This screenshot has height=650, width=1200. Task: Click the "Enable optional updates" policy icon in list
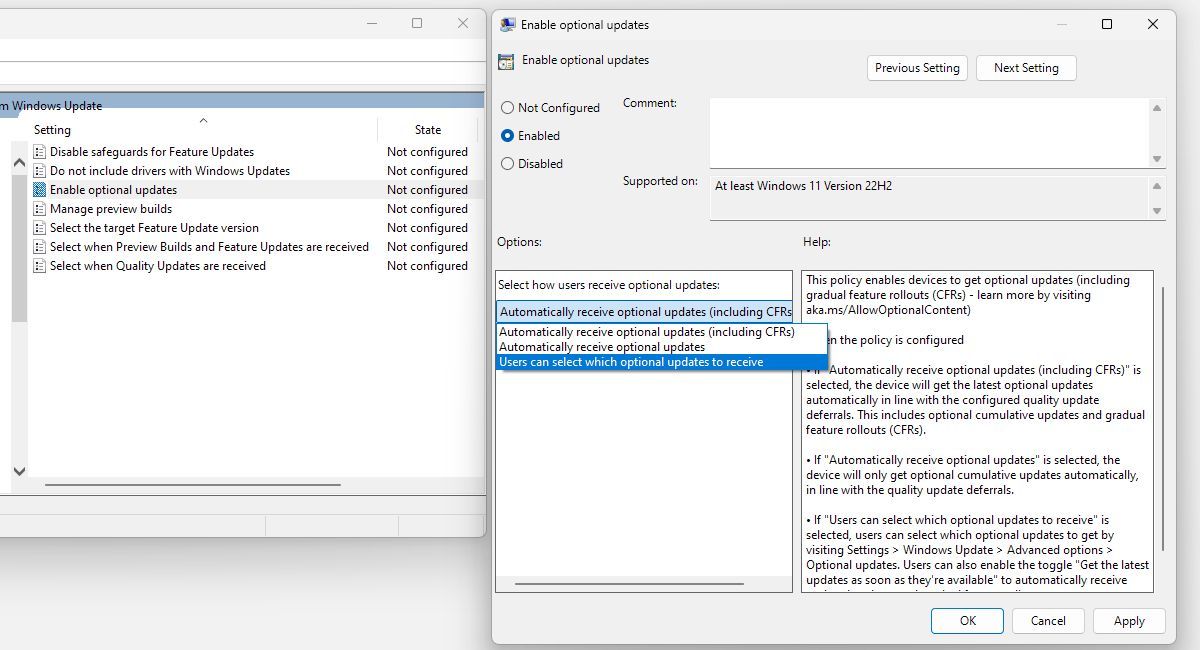tap(38, 189)
